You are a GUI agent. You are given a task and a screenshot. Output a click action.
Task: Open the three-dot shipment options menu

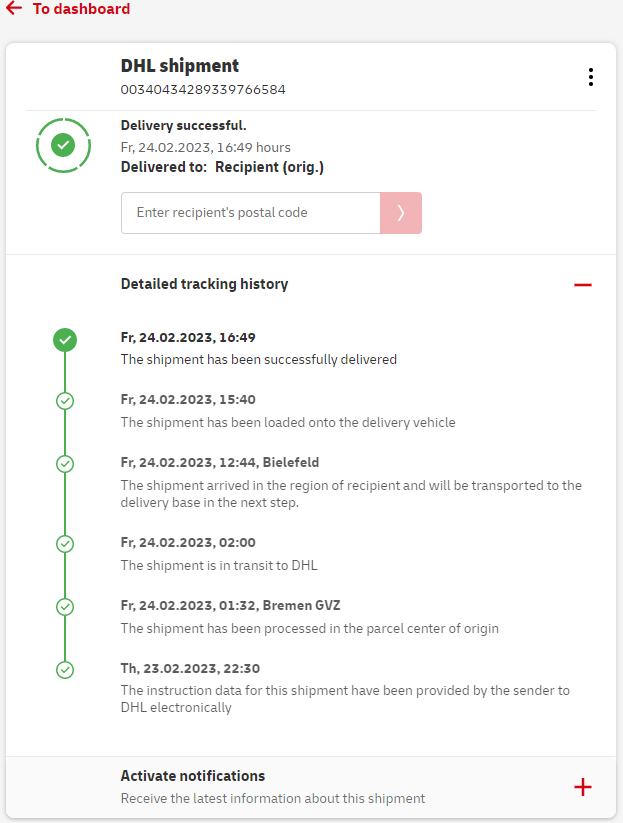[x=591, y=77]
